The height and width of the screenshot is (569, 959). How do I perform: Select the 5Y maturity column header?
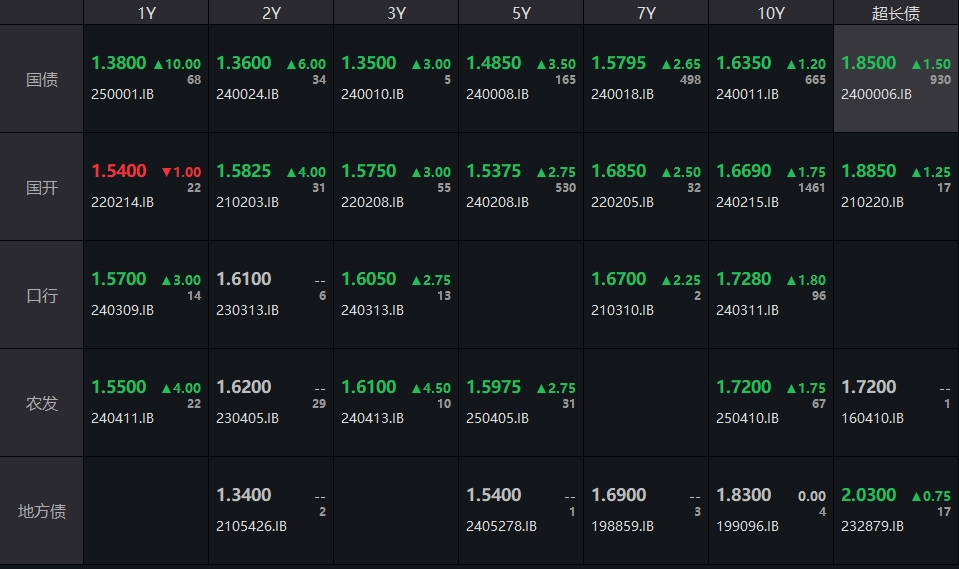pos(521,13)
